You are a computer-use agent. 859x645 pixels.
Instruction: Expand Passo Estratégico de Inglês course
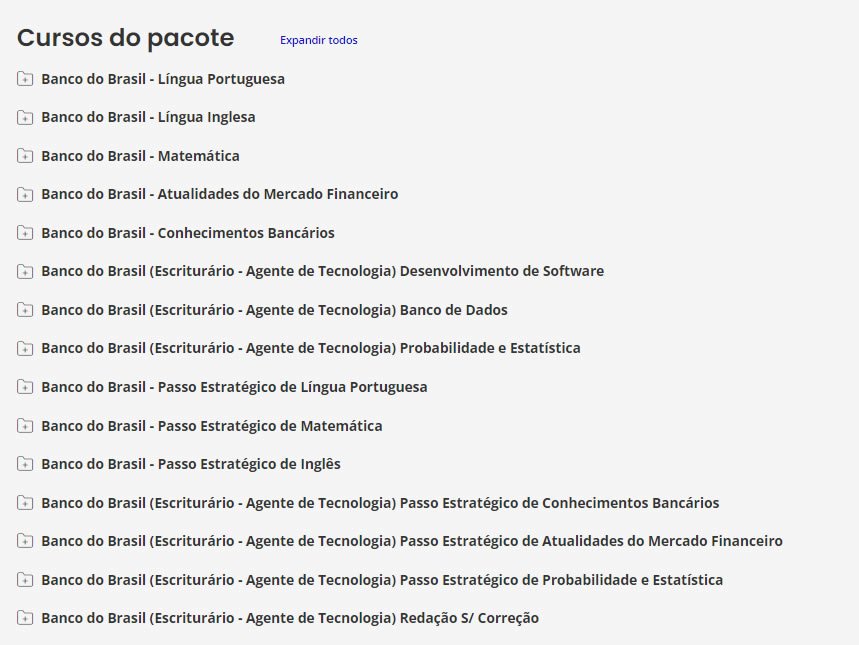[190, 464]
